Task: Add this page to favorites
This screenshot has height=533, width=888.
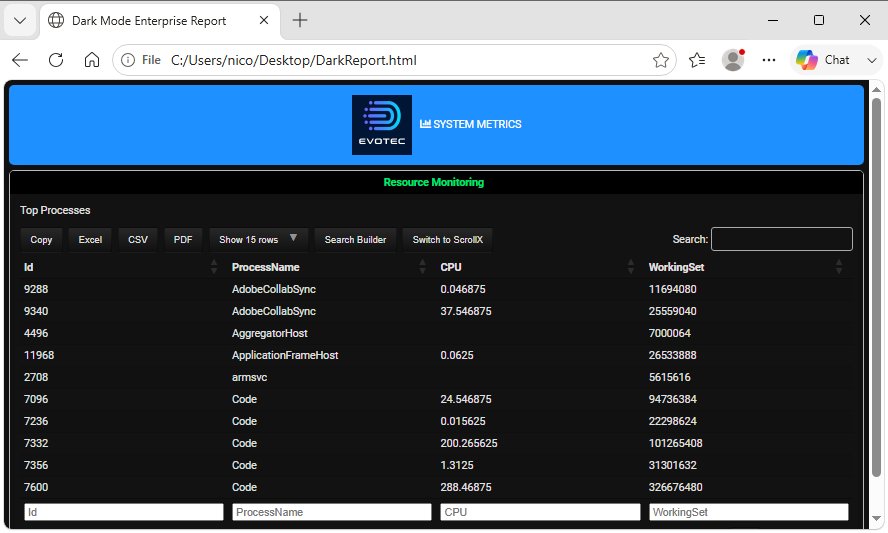Action: pos(660,60)
